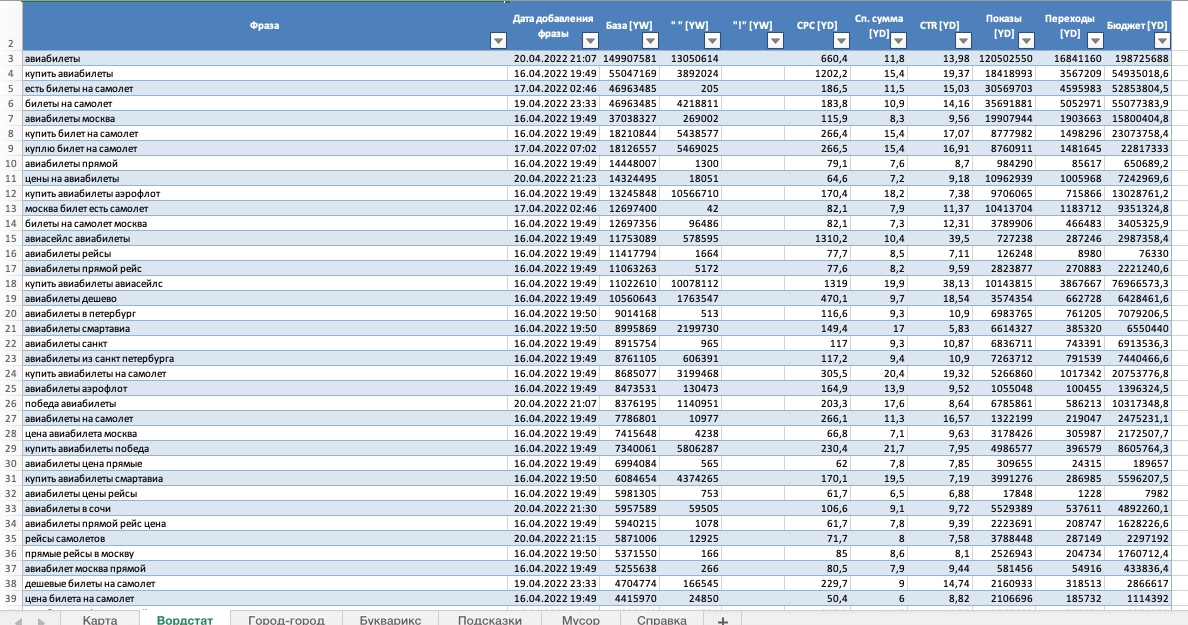Image resolution: width=1188 pixels, height=625 pixels.
Task: Select 'купить авиабилеты аэрофлот' cell
Action: 264,193
